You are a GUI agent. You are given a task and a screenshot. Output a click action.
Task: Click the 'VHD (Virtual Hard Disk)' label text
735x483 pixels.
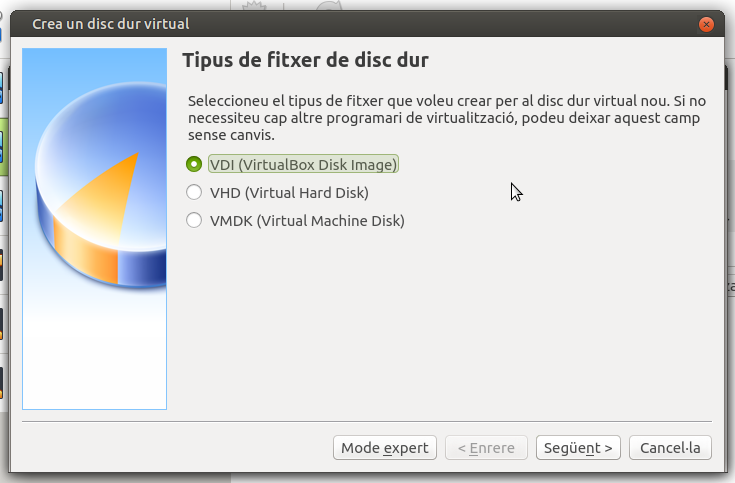point(289,192)
